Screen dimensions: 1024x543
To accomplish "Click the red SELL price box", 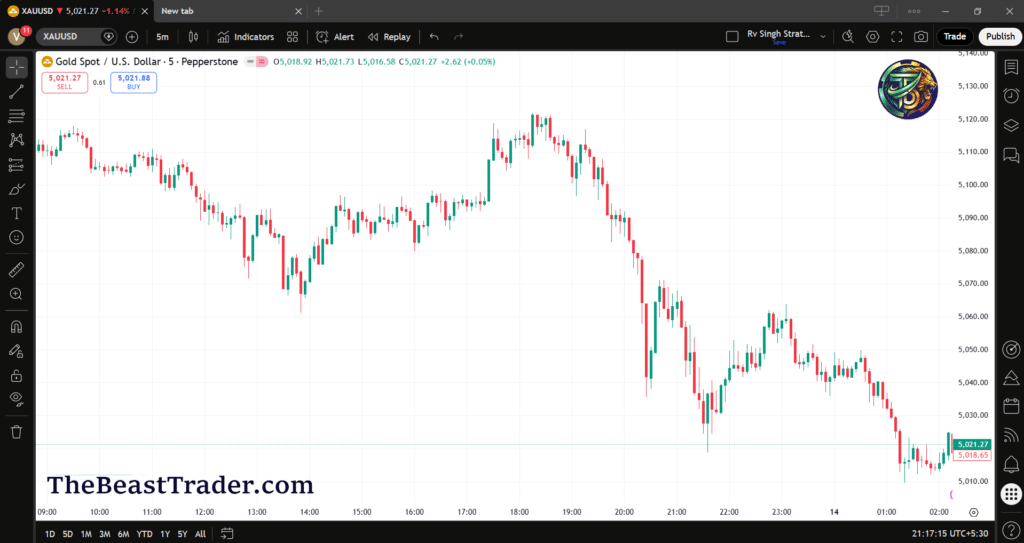I will click(64, 82).
